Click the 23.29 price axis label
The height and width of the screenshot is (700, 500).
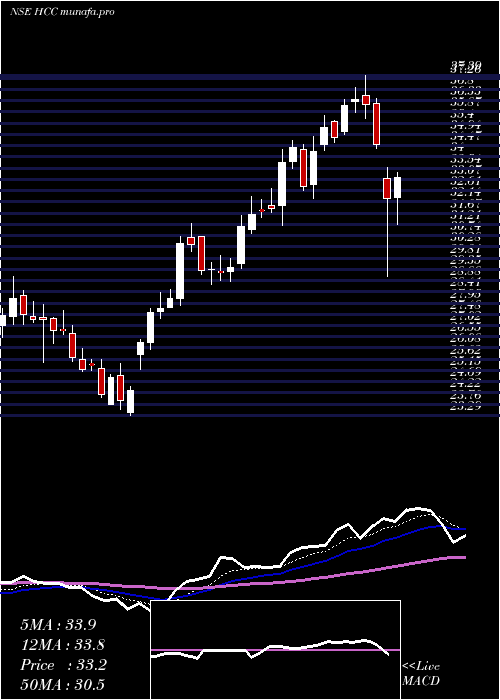pyautogui.click(x=465, y=406)
